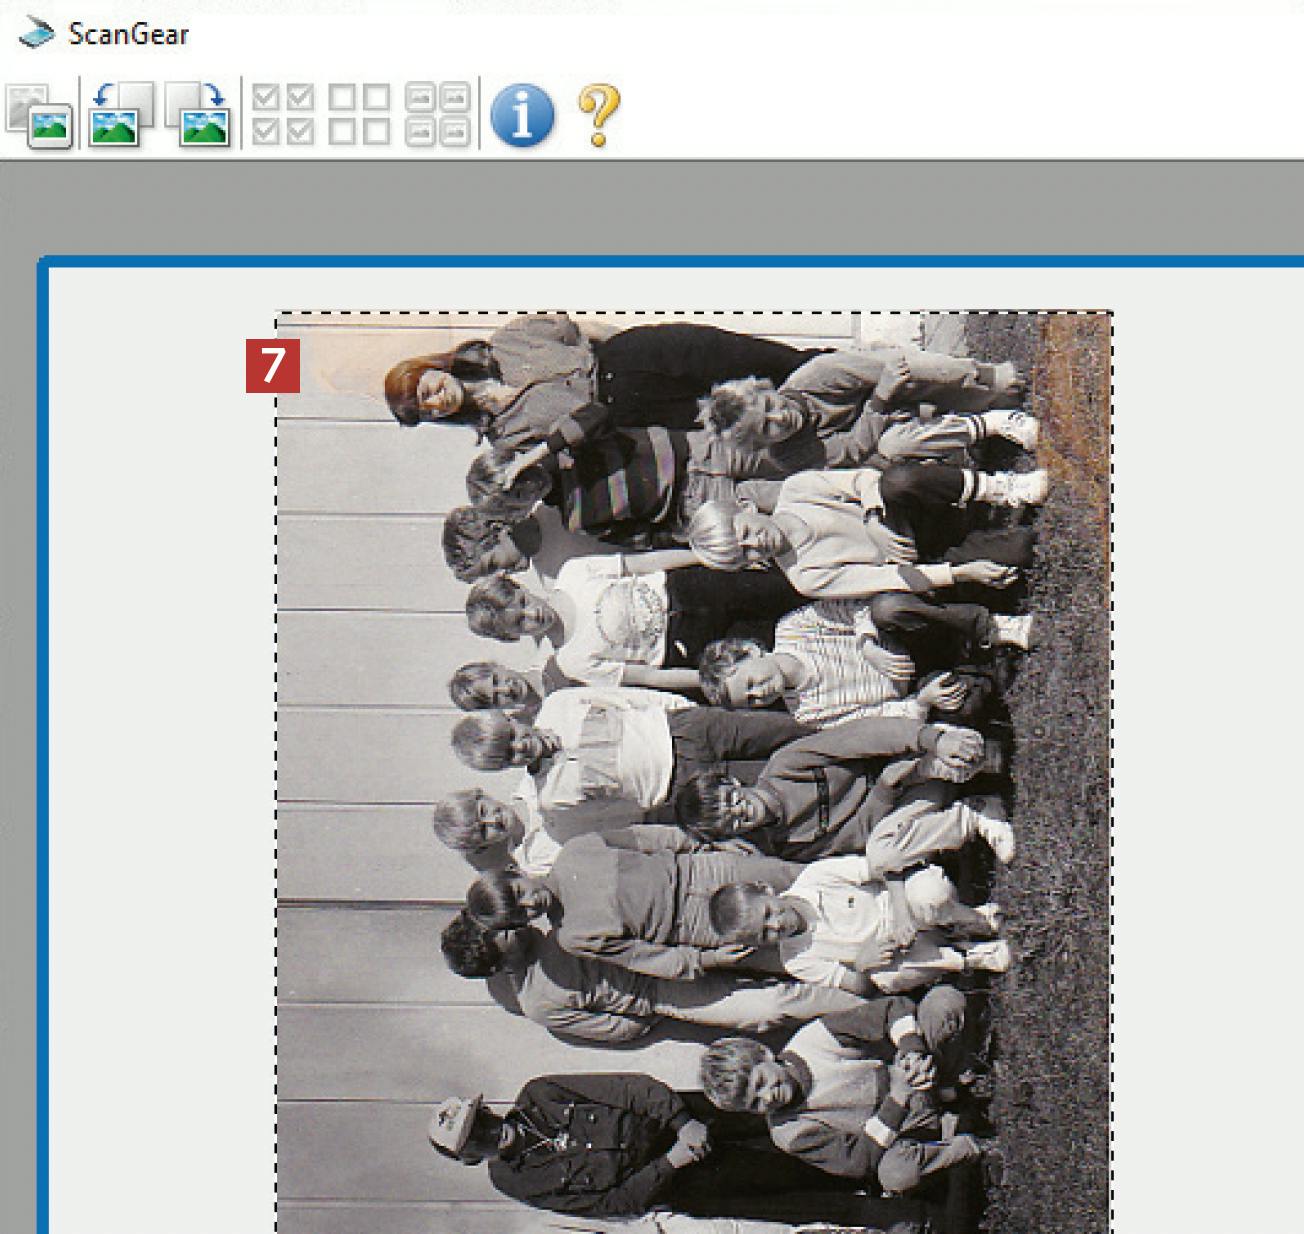Grab the top-left corner of crop frame
The height and width of the screenshot is (1234, 1304).
pos(277,313)
